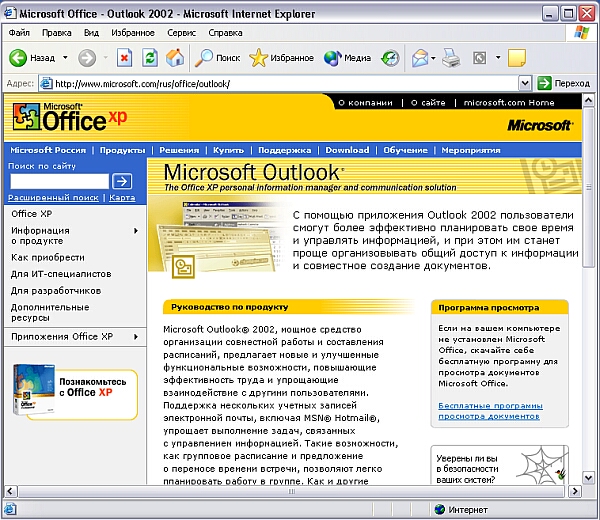
Task: Click the Mail envelope toolbar icon
Action: coord(419,58)
